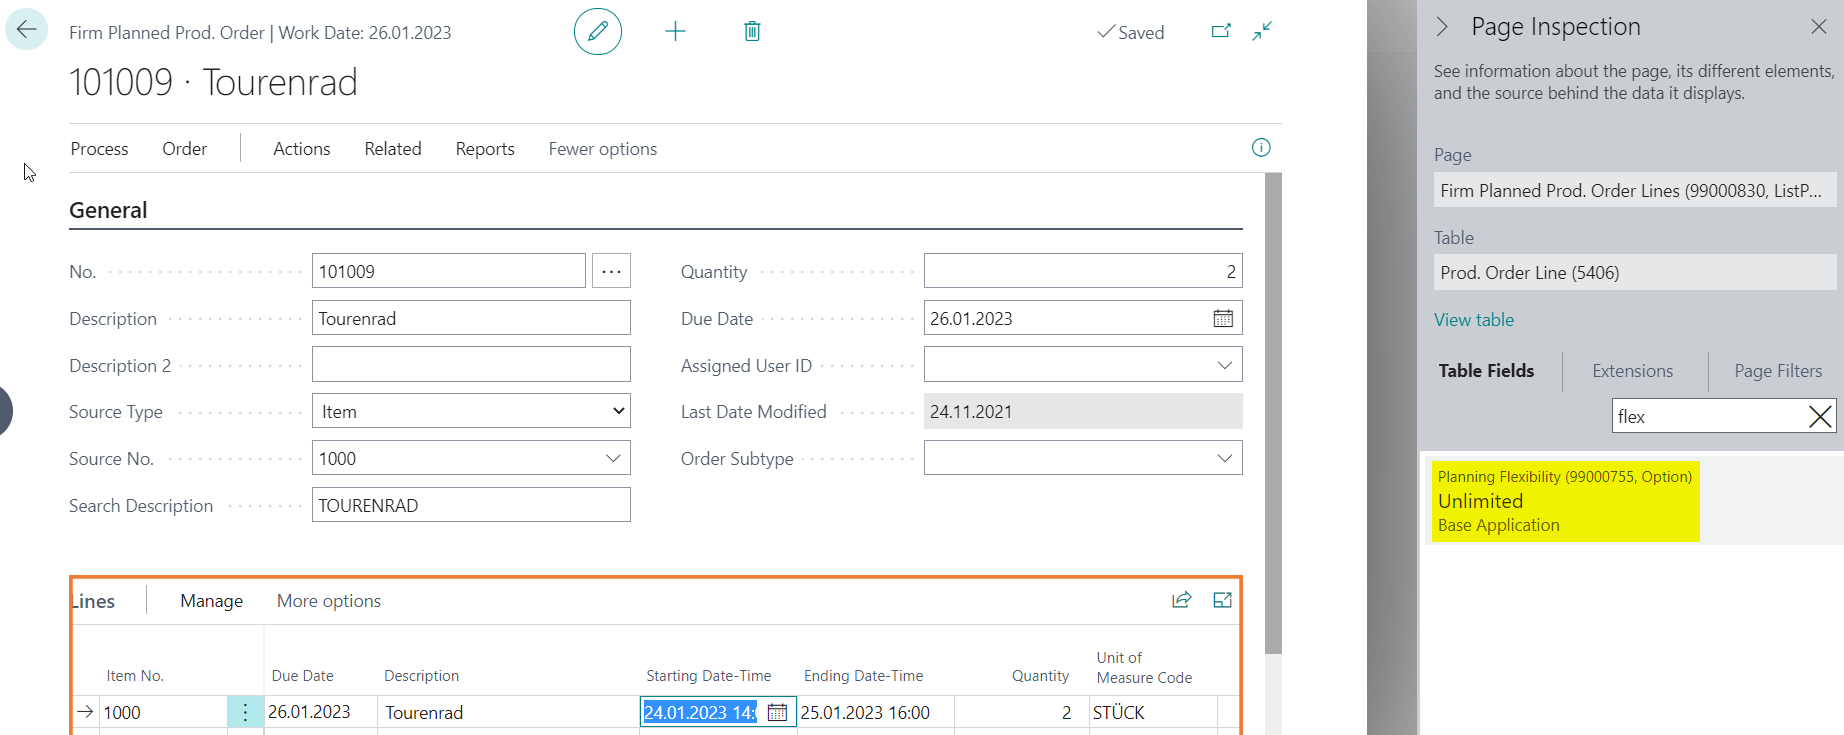The width and height of the screenshot is (1844, 735).
Task: Click the row options three-dot icon
Action: coord(245,712)
